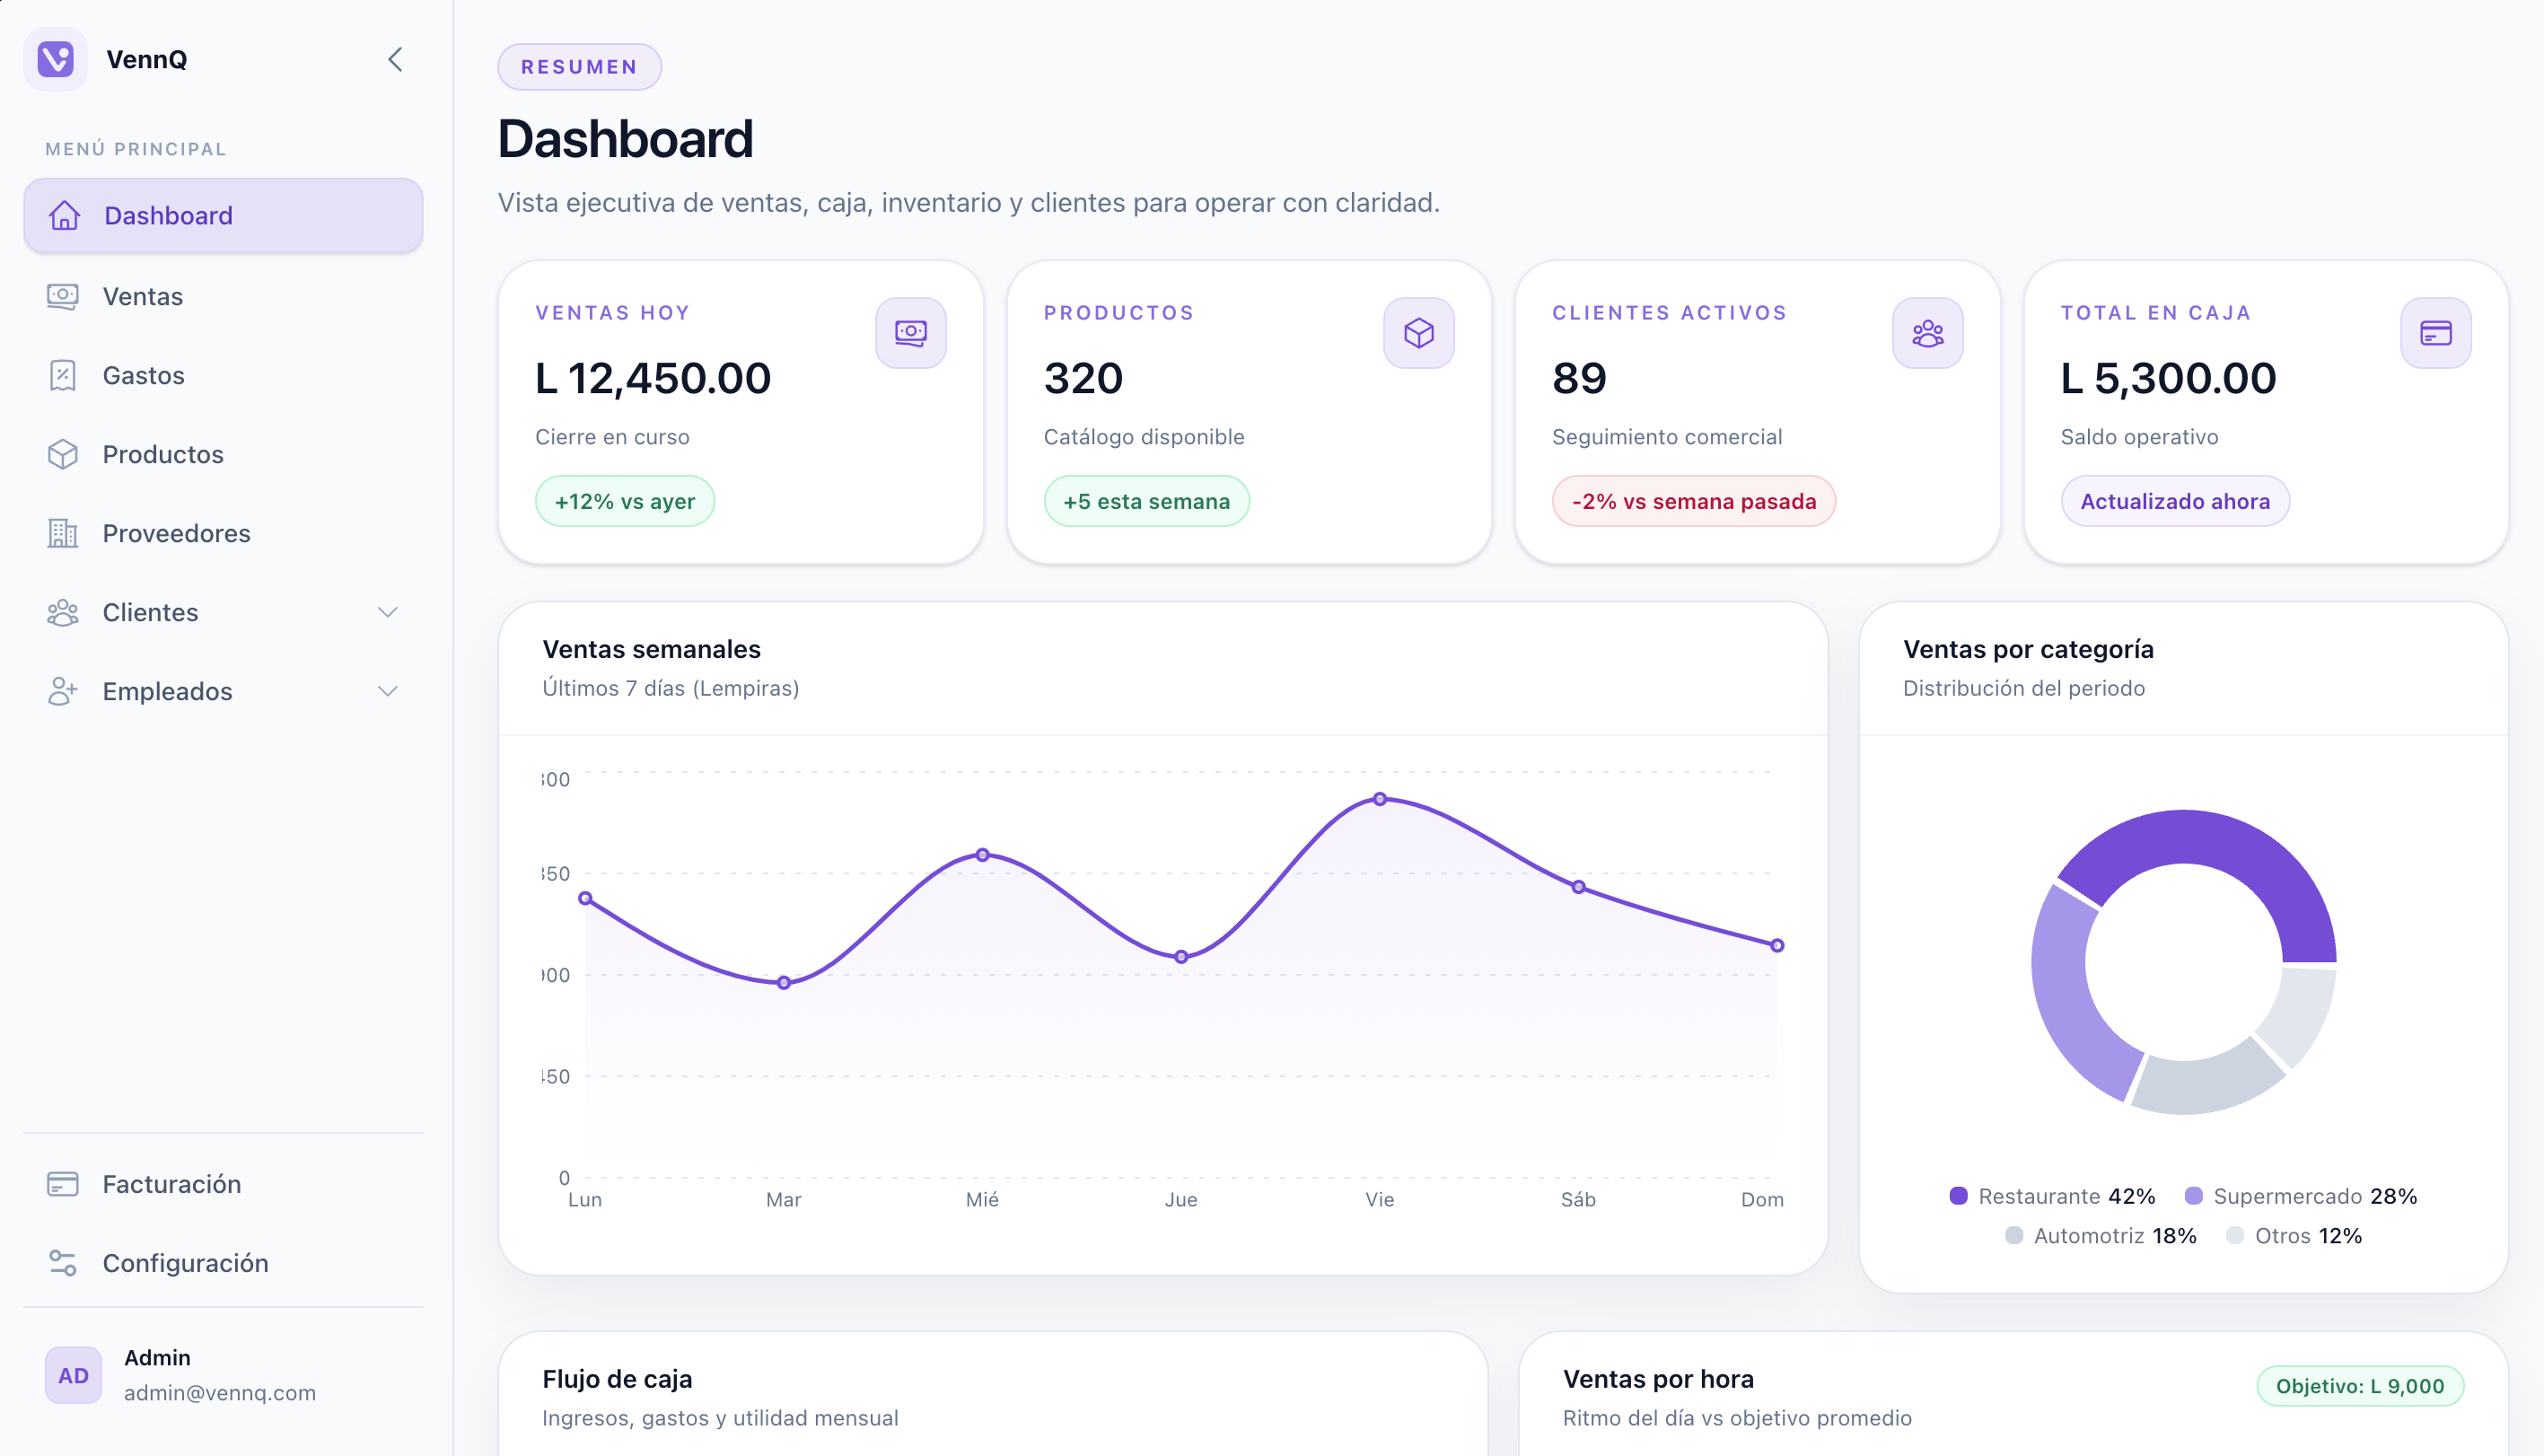Select the money icon on Ventas Hoy card

click(x=910, y=332)
